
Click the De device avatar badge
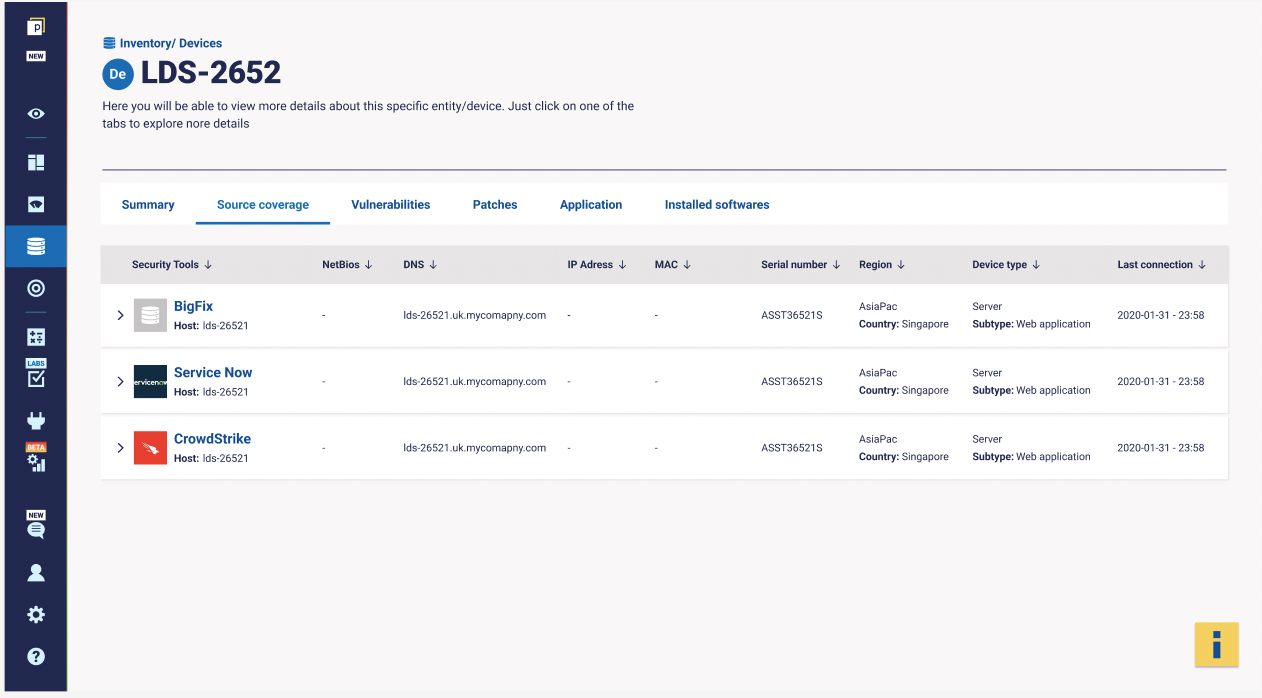[x=118, y=74]
